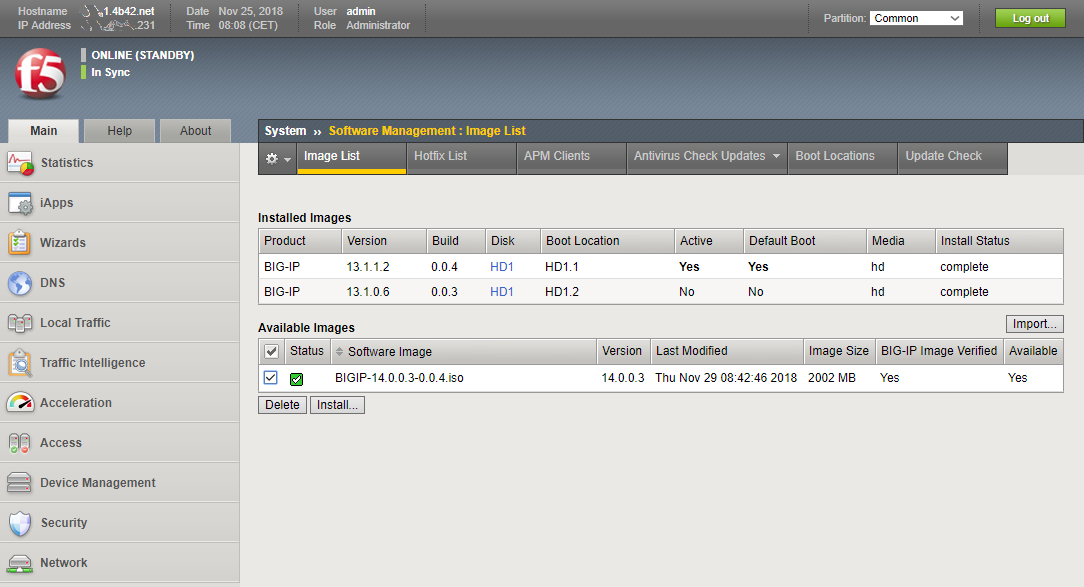The image size is (1084, 587).
Task: Click the 2002 MB image size value
Action: point(832,378)
